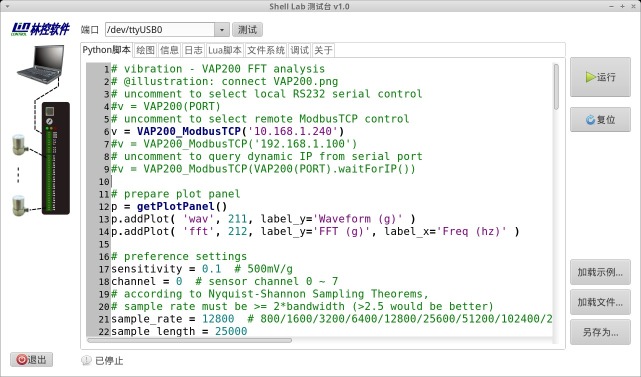Open the serial port dropdown arrow

[222, 30]
